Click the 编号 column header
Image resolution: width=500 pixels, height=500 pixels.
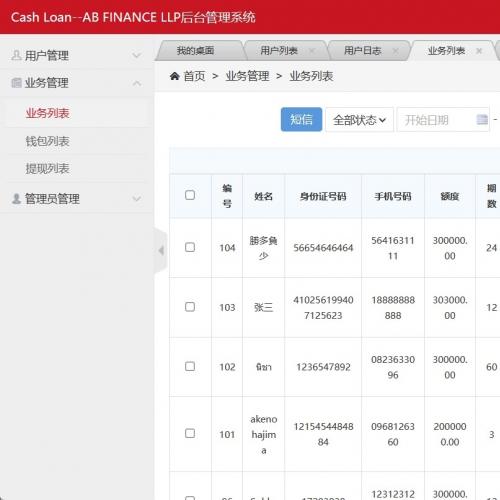(x=227, y=196)
